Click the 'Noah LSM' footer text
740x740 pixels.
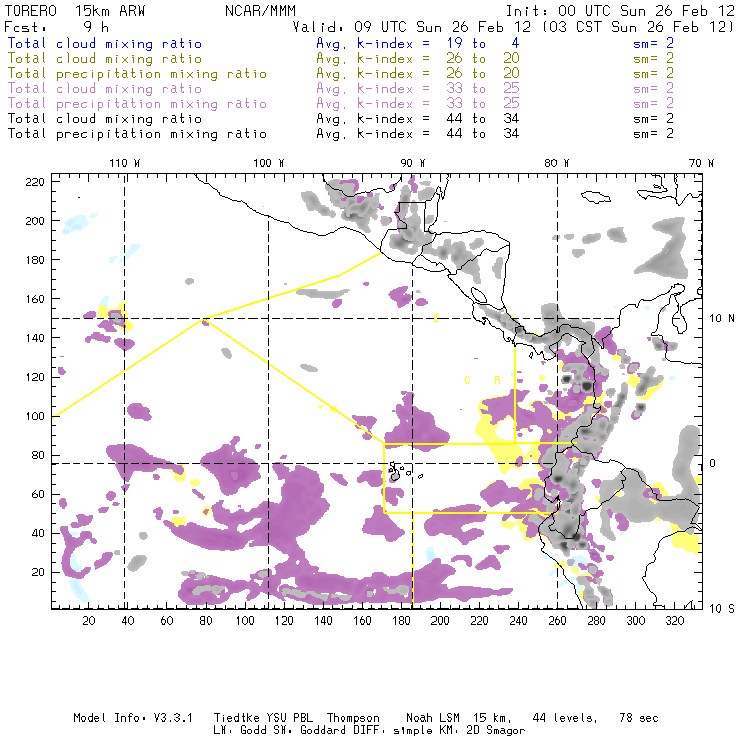pos(433,718)
